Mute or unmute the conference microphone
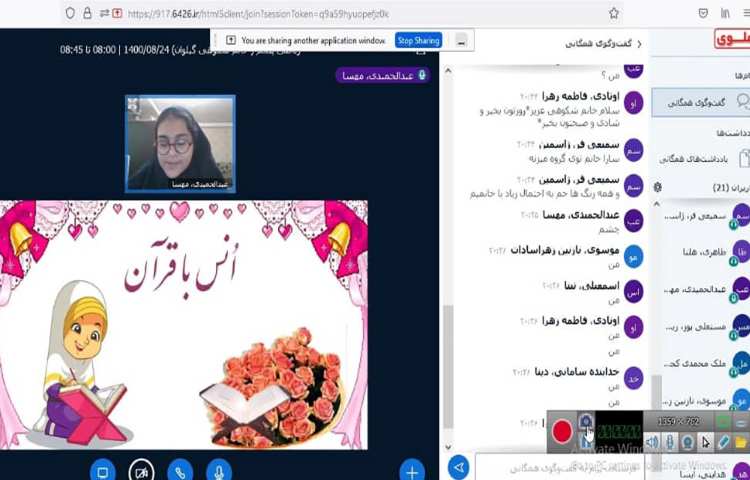This screenshot has width=750, height=480. 219,472
